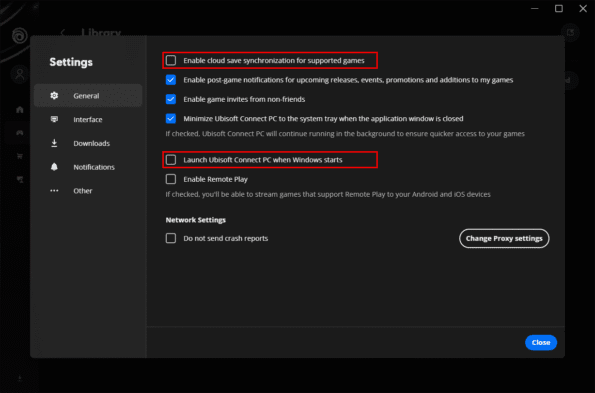Click the General gear icon
This screenshot has width=595, height=393.
pos(54,96)
